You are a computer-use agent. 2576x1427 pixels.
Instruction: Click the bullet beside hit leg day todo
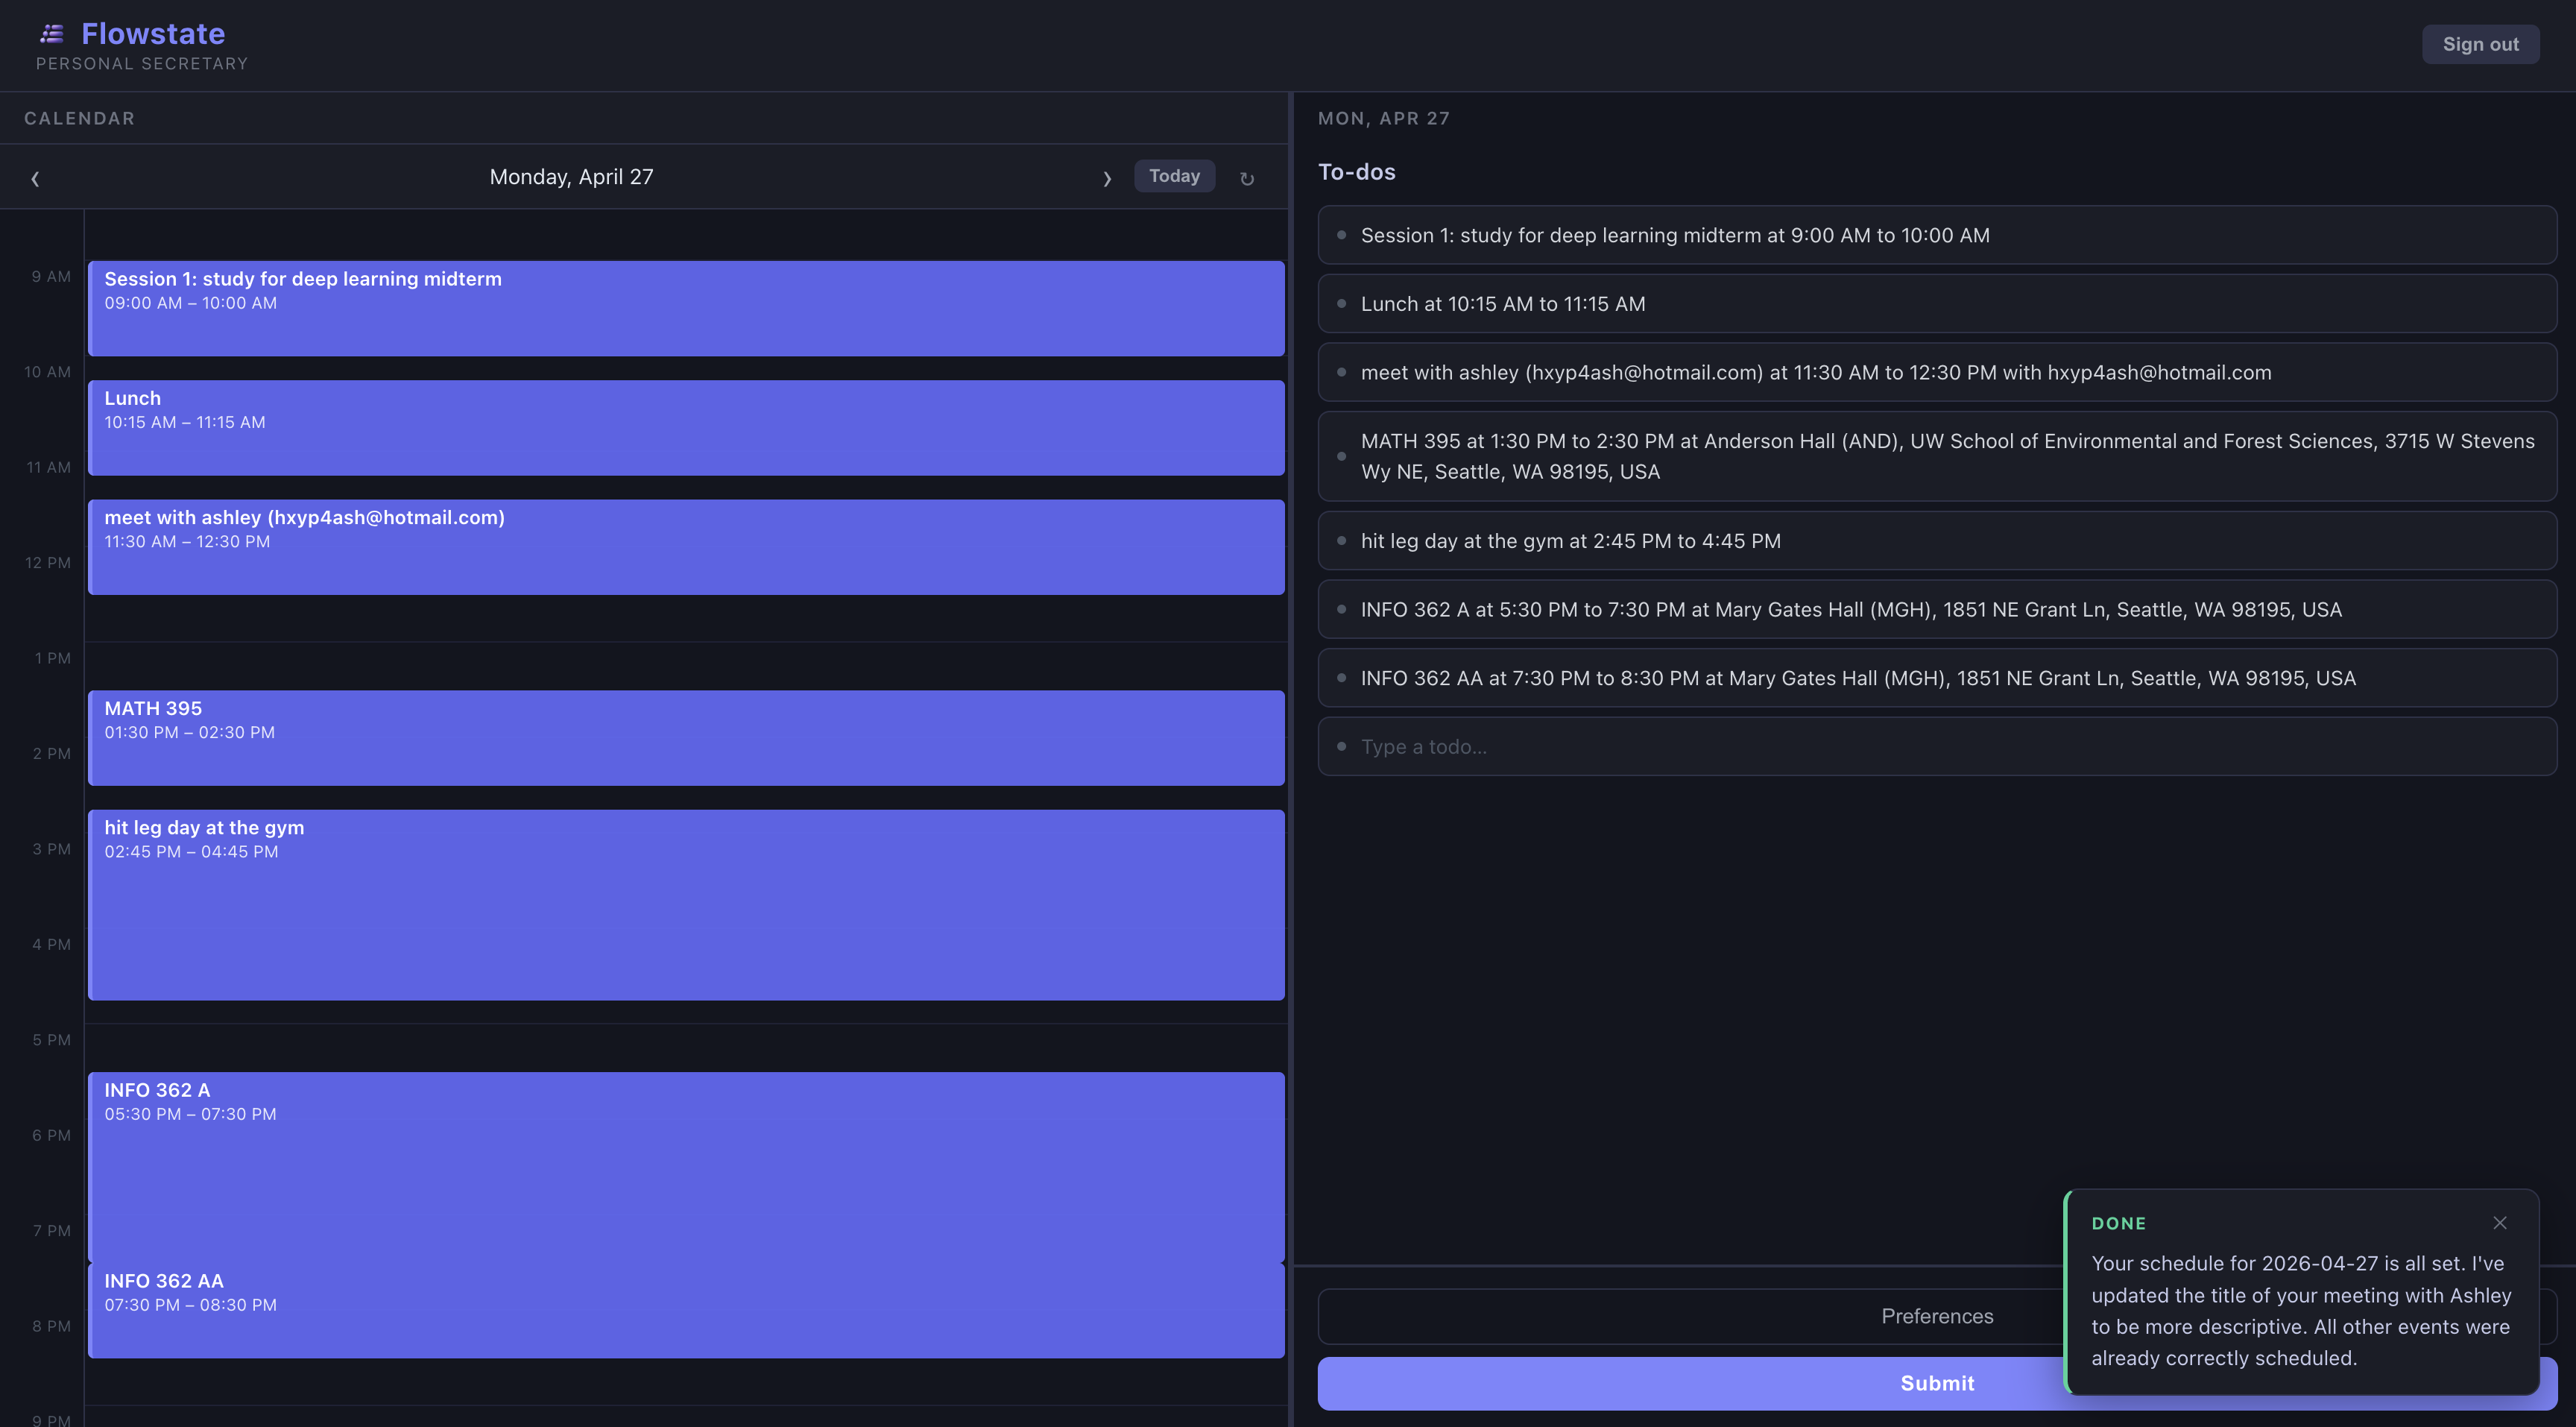1341,541
